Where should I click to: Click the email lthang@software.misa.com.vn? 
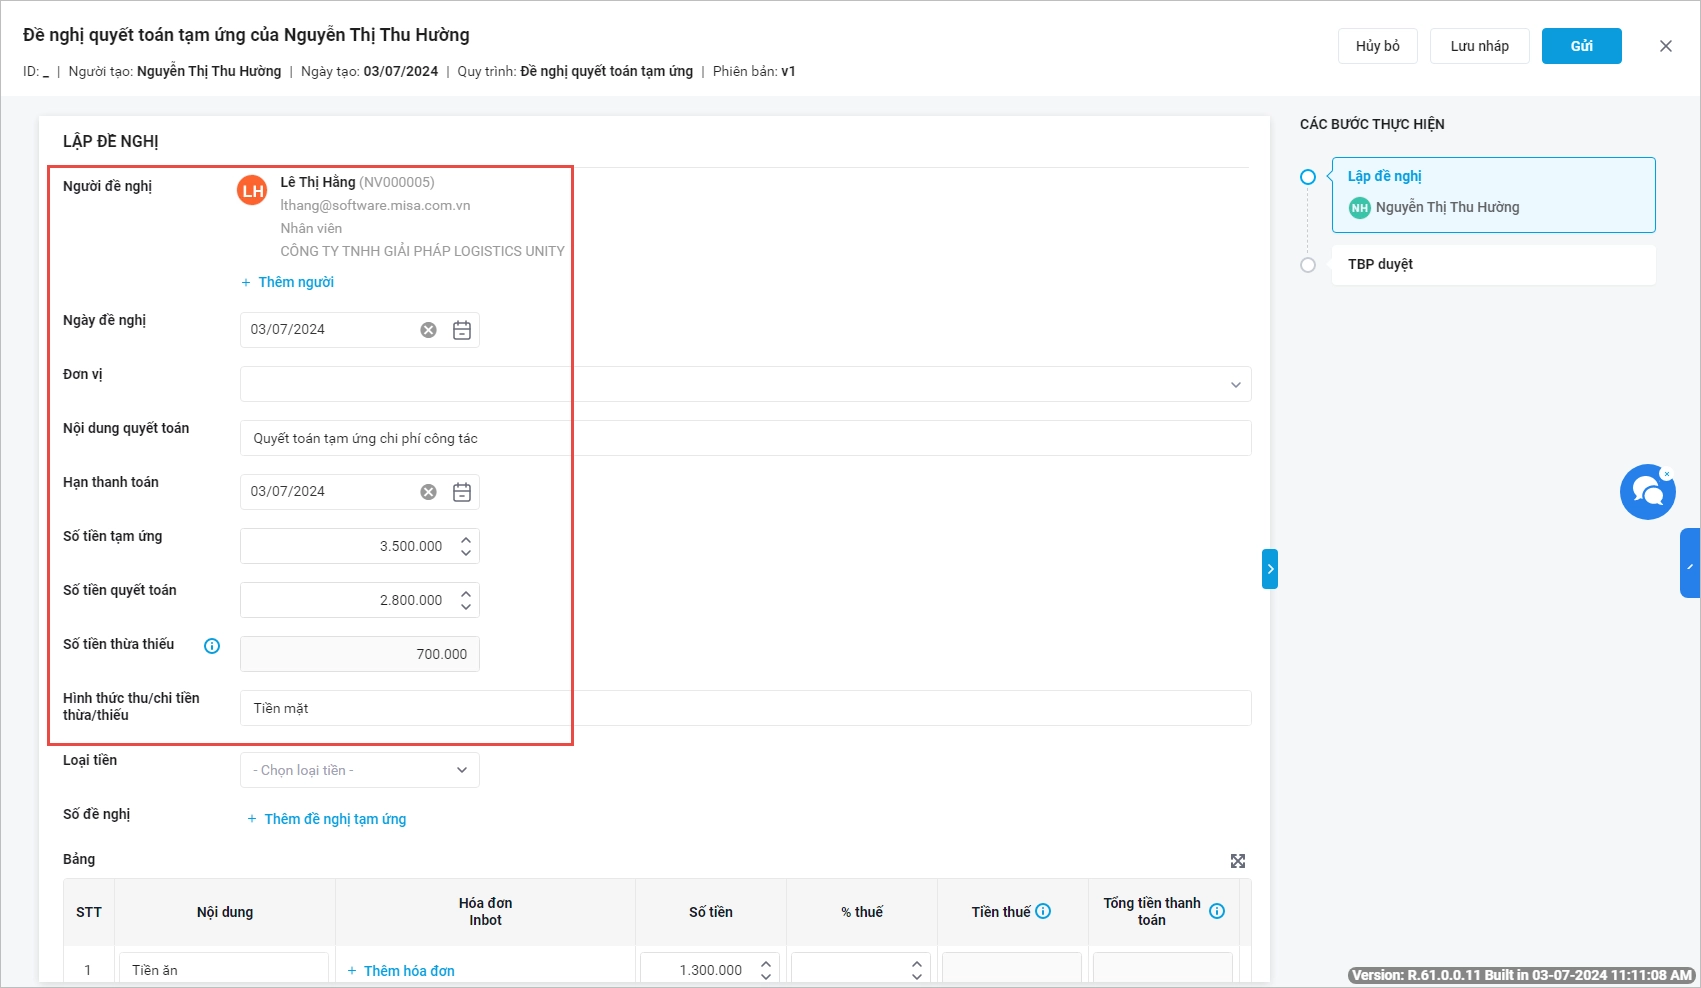(375, 205)
